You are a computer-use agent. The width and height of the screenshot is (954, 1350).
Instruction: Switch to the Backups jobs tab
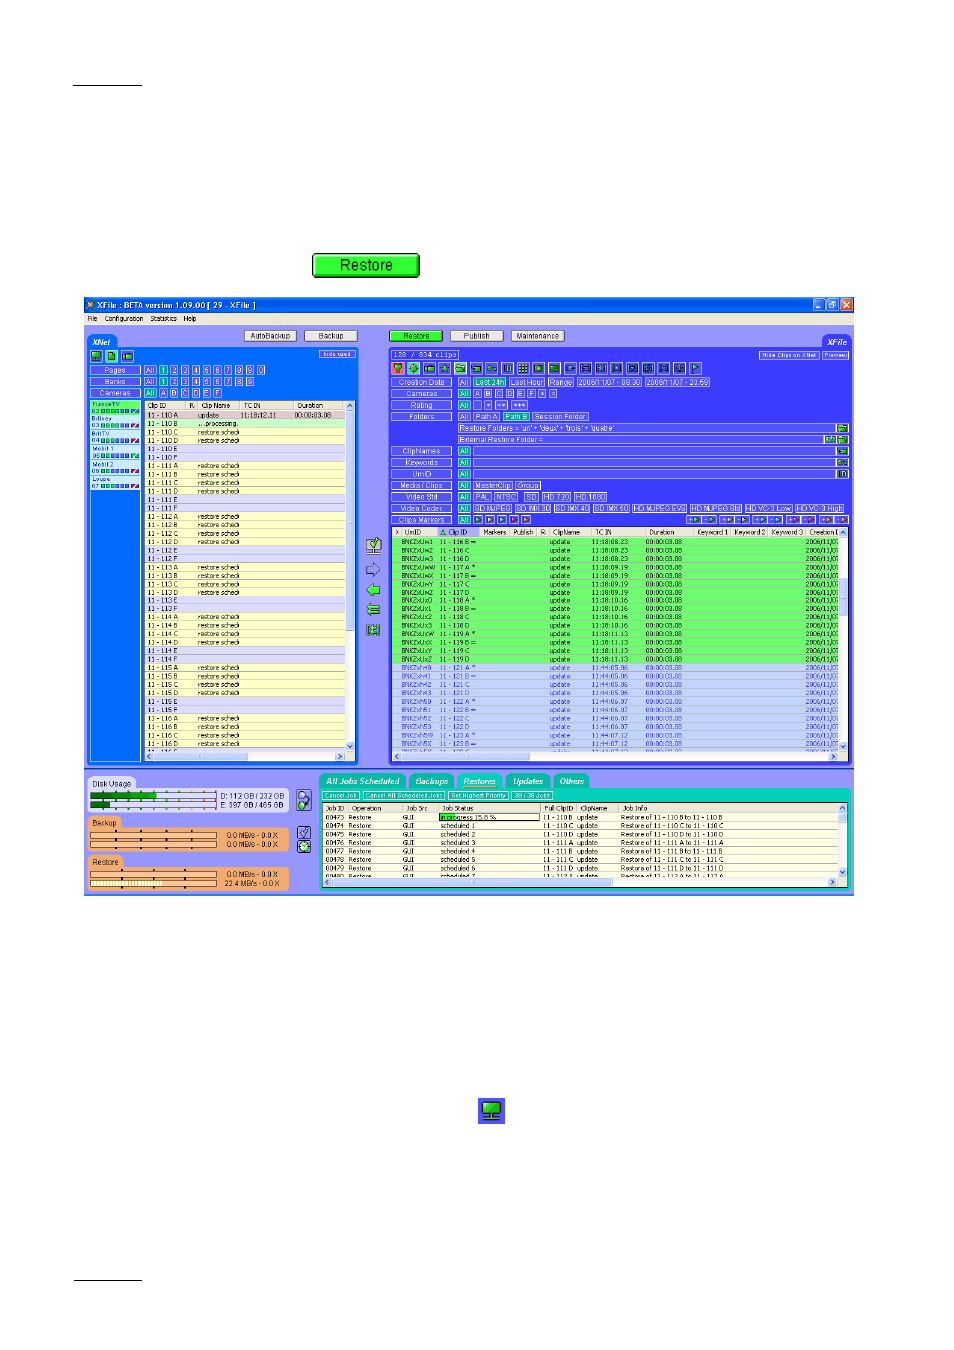click(432, 781)
